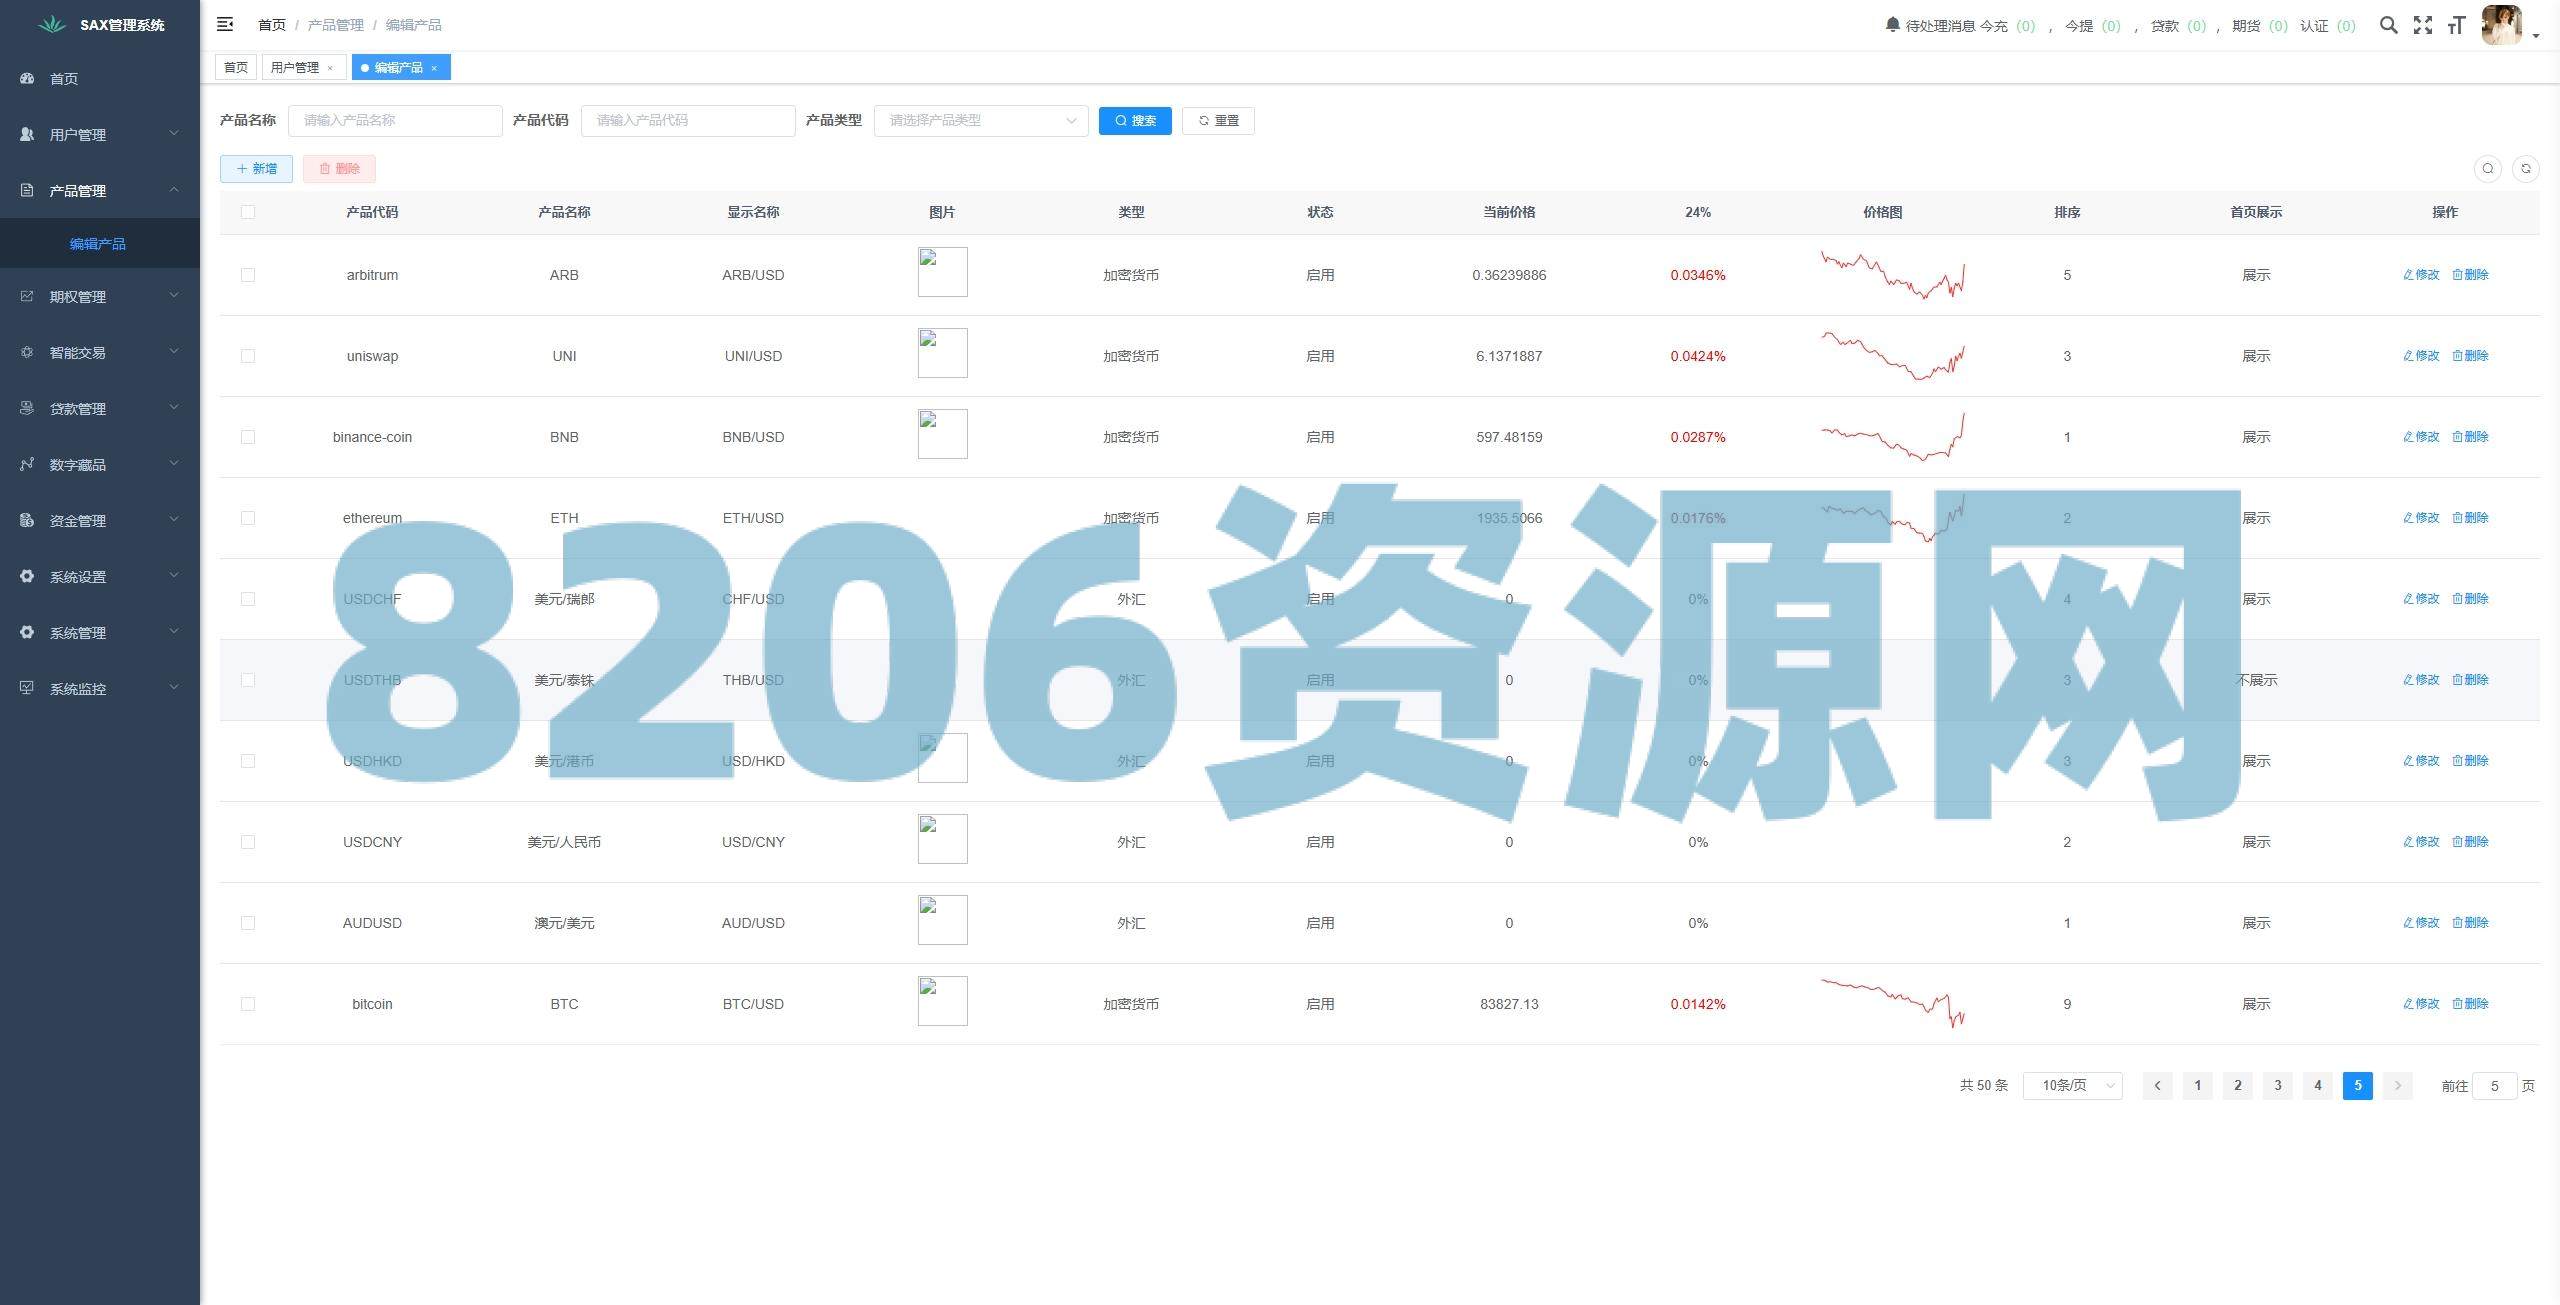Click the user avatar picture
The height and width of the screenshot is (1305, 2560).
pos(2502,25)
